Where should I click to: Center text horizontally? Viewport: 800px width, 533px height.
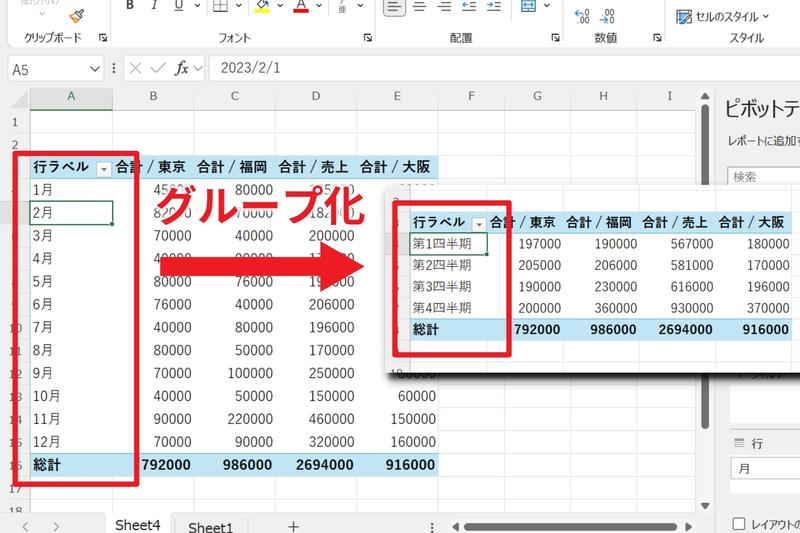pyautogui.click(x=419, y=6)
